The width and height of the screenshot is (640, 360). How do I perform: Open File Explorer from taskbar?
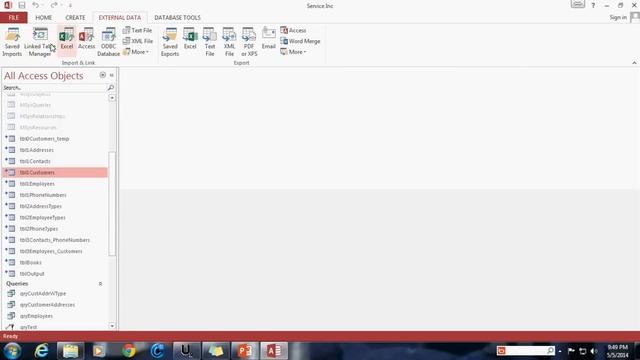click(x=71, y=351)
